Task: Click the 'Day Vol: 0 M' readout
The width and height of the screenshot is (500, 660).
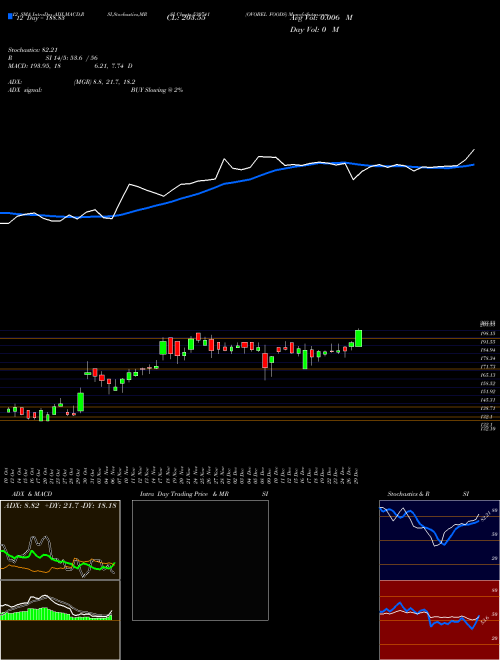Action: tap(314, 29)
